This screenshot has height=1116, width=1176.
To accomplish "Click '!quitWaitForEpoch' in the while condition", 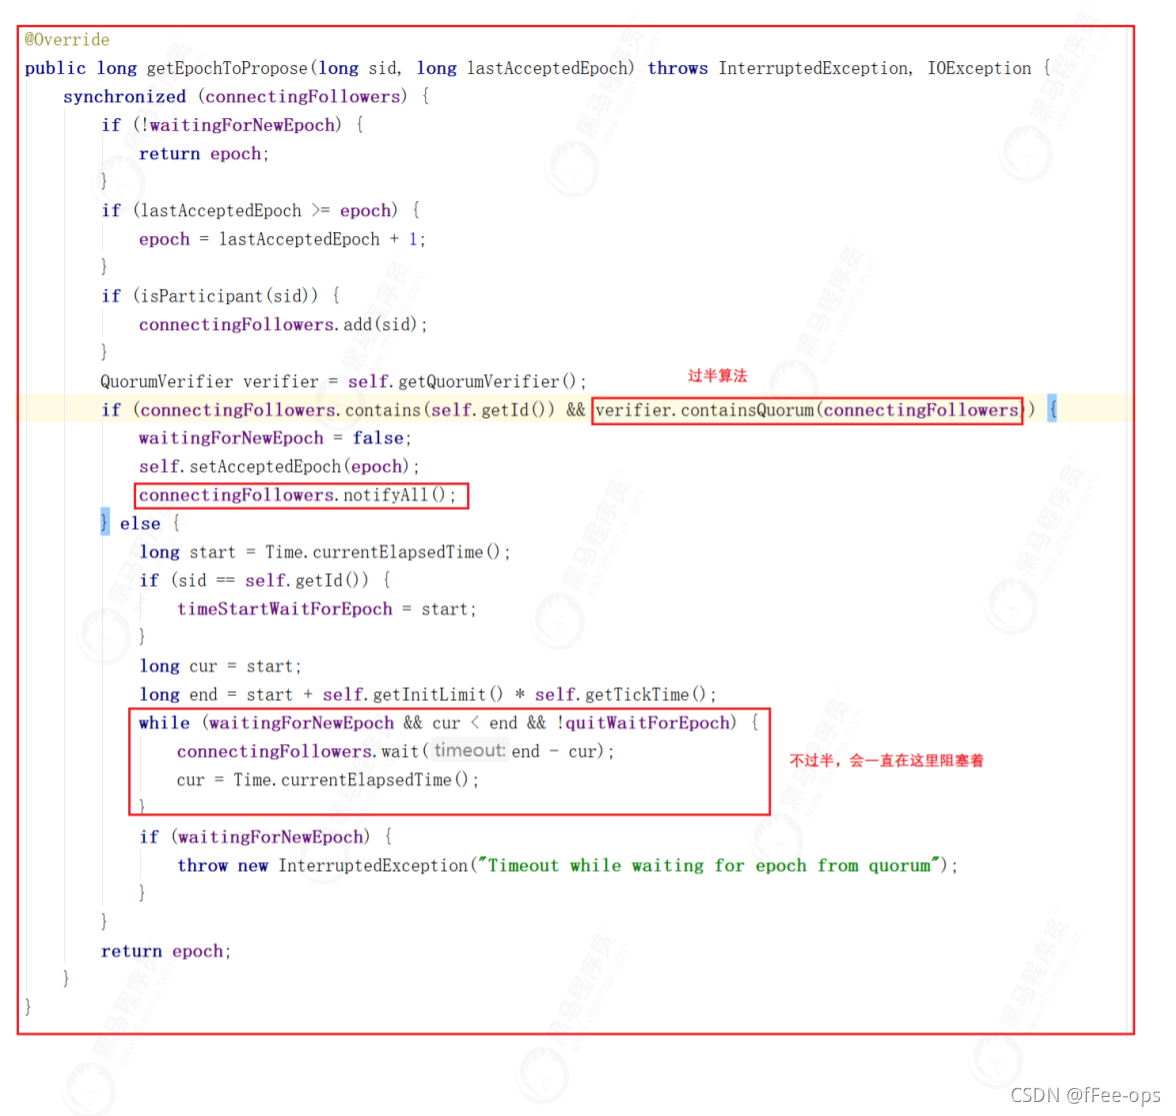I will click(x=643, y=723).
